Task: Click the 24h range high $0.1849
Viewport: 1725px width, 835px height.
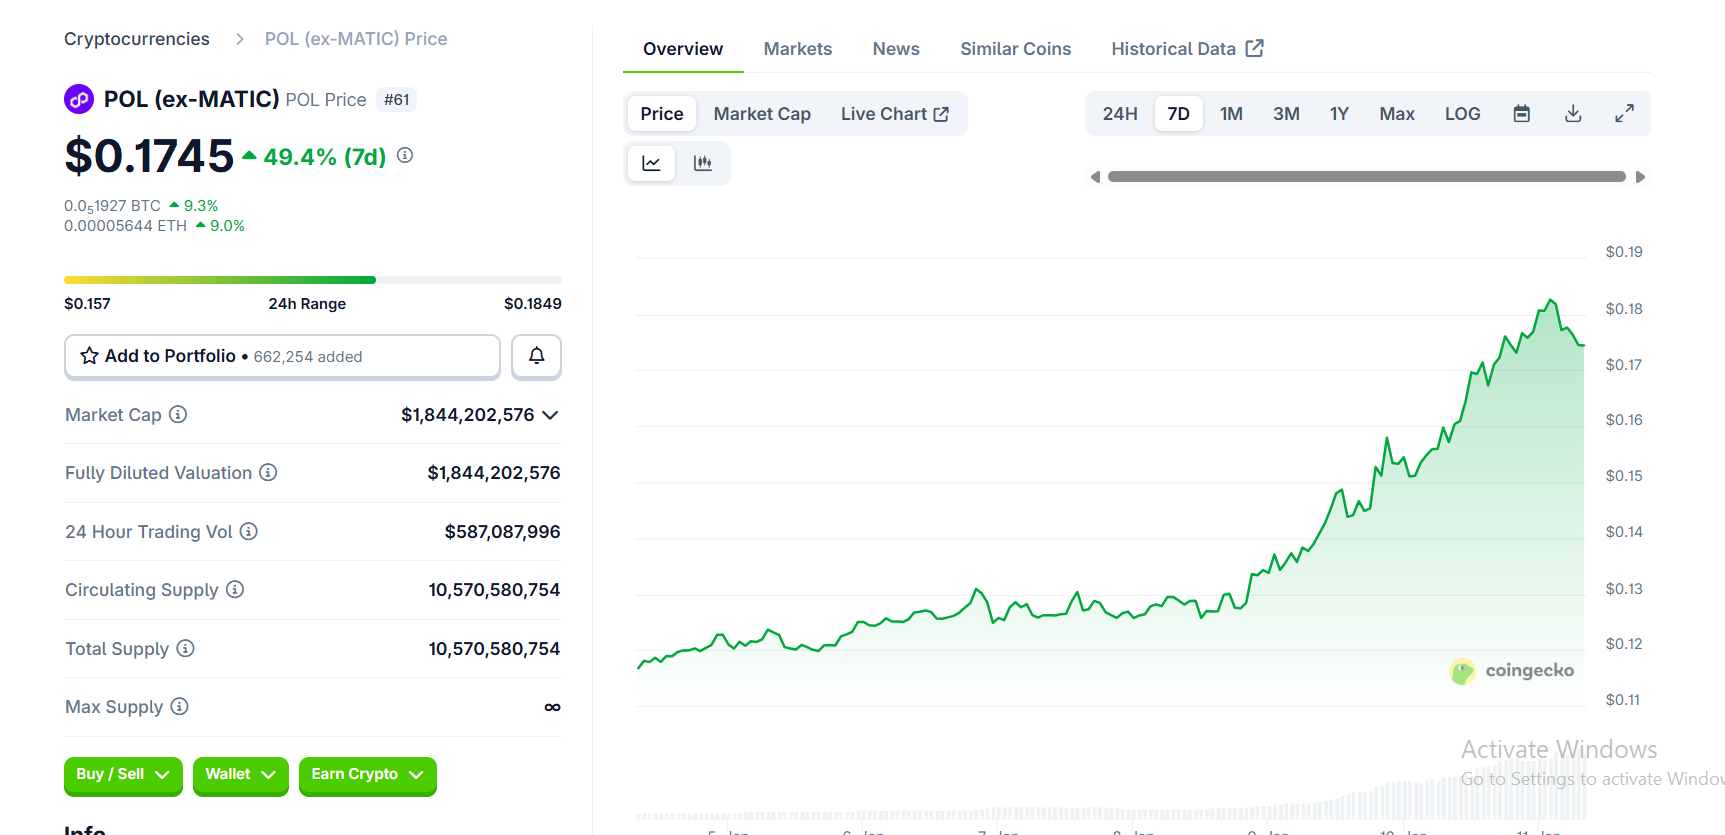Action: coord(533,304)
